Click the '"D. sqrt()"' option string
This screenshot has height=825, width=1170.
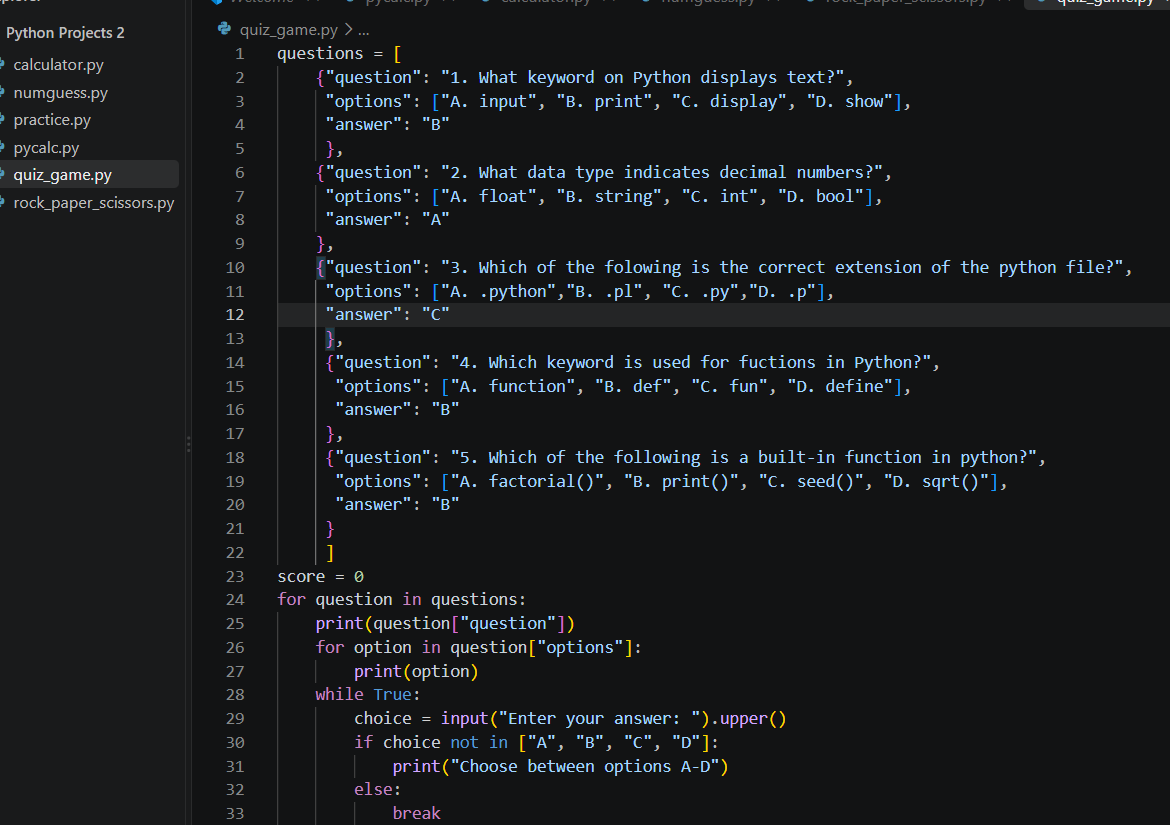click(936, 481)
